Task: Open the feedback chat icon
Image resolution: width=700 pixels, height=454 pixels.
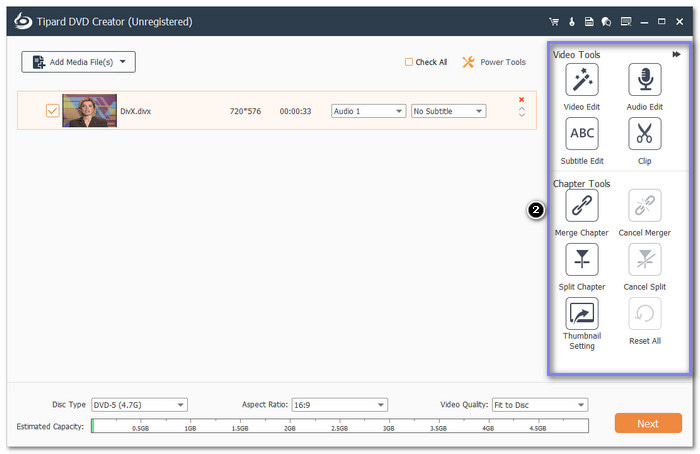Action: point(606,21)
